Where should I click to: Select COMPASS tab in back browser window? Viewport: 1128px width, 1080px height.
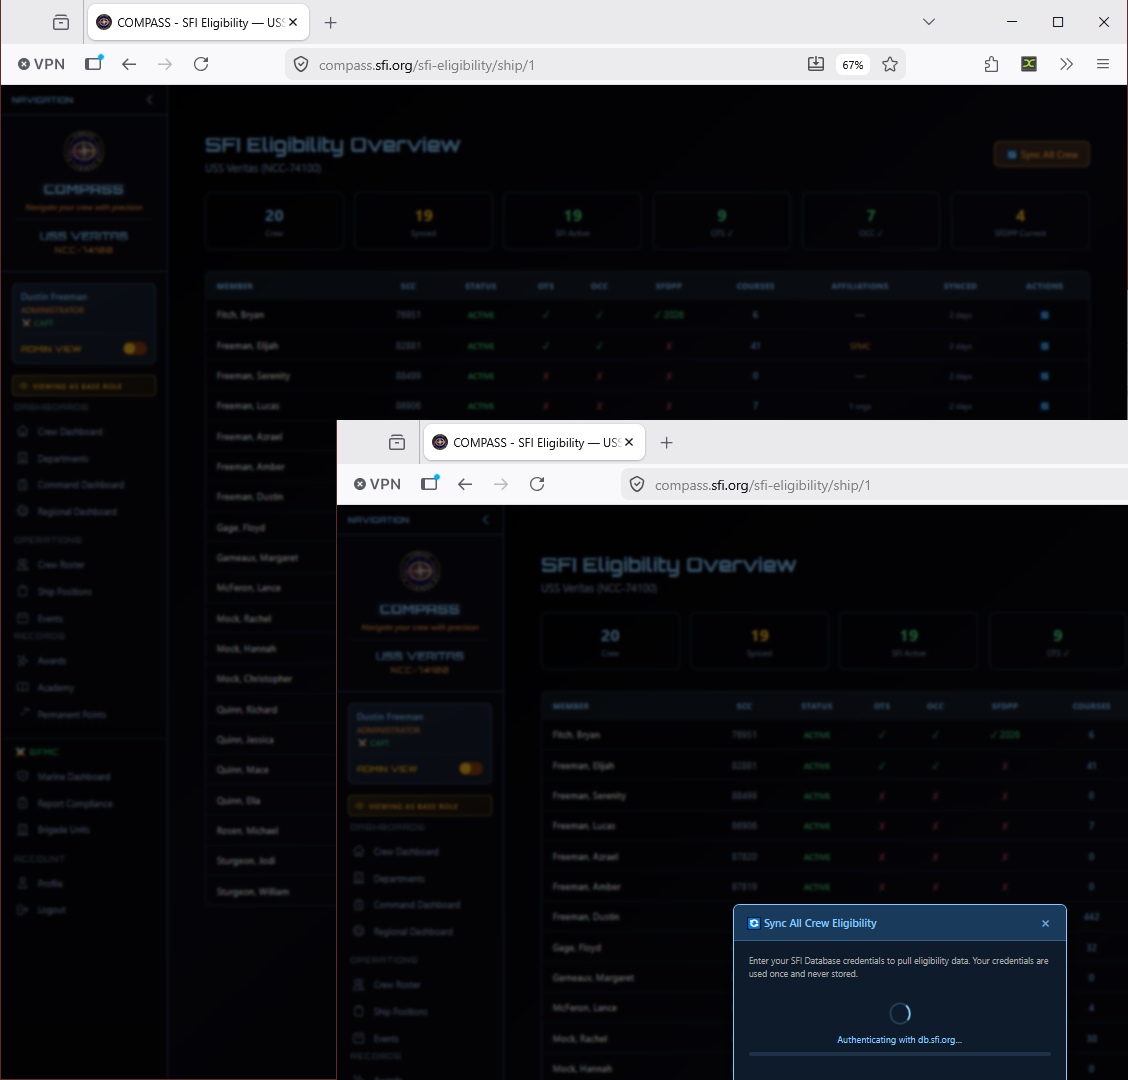tap(199, 22)
